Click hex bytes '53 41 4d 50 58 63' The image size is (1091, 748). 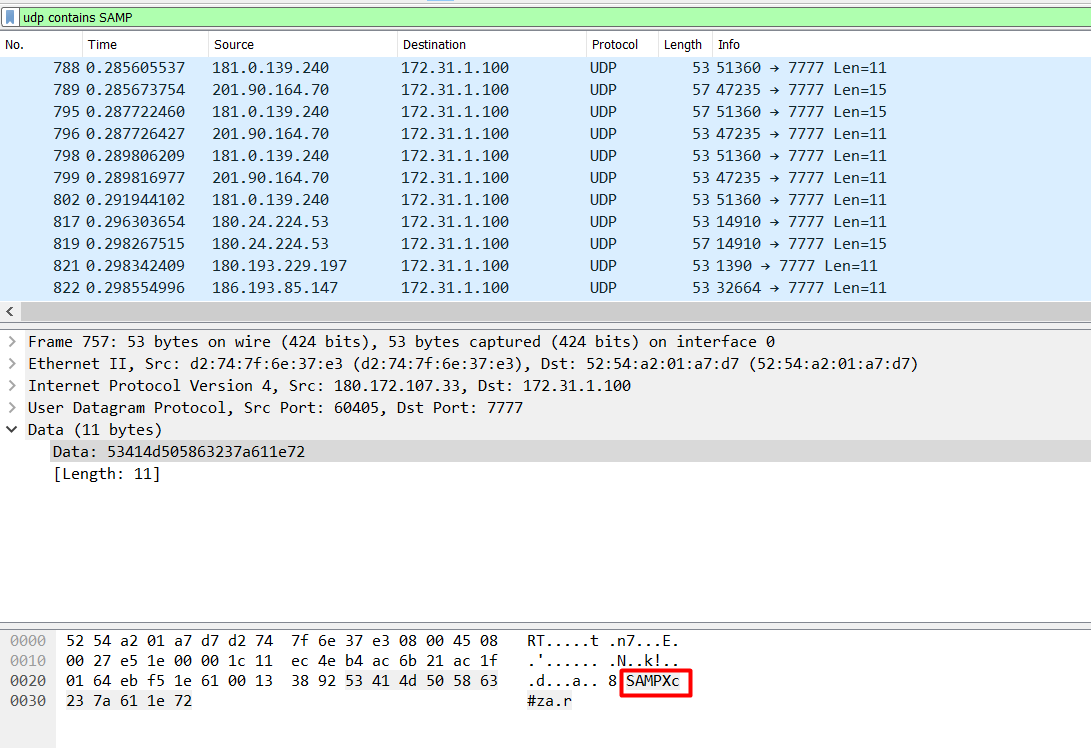click(422, 681)
